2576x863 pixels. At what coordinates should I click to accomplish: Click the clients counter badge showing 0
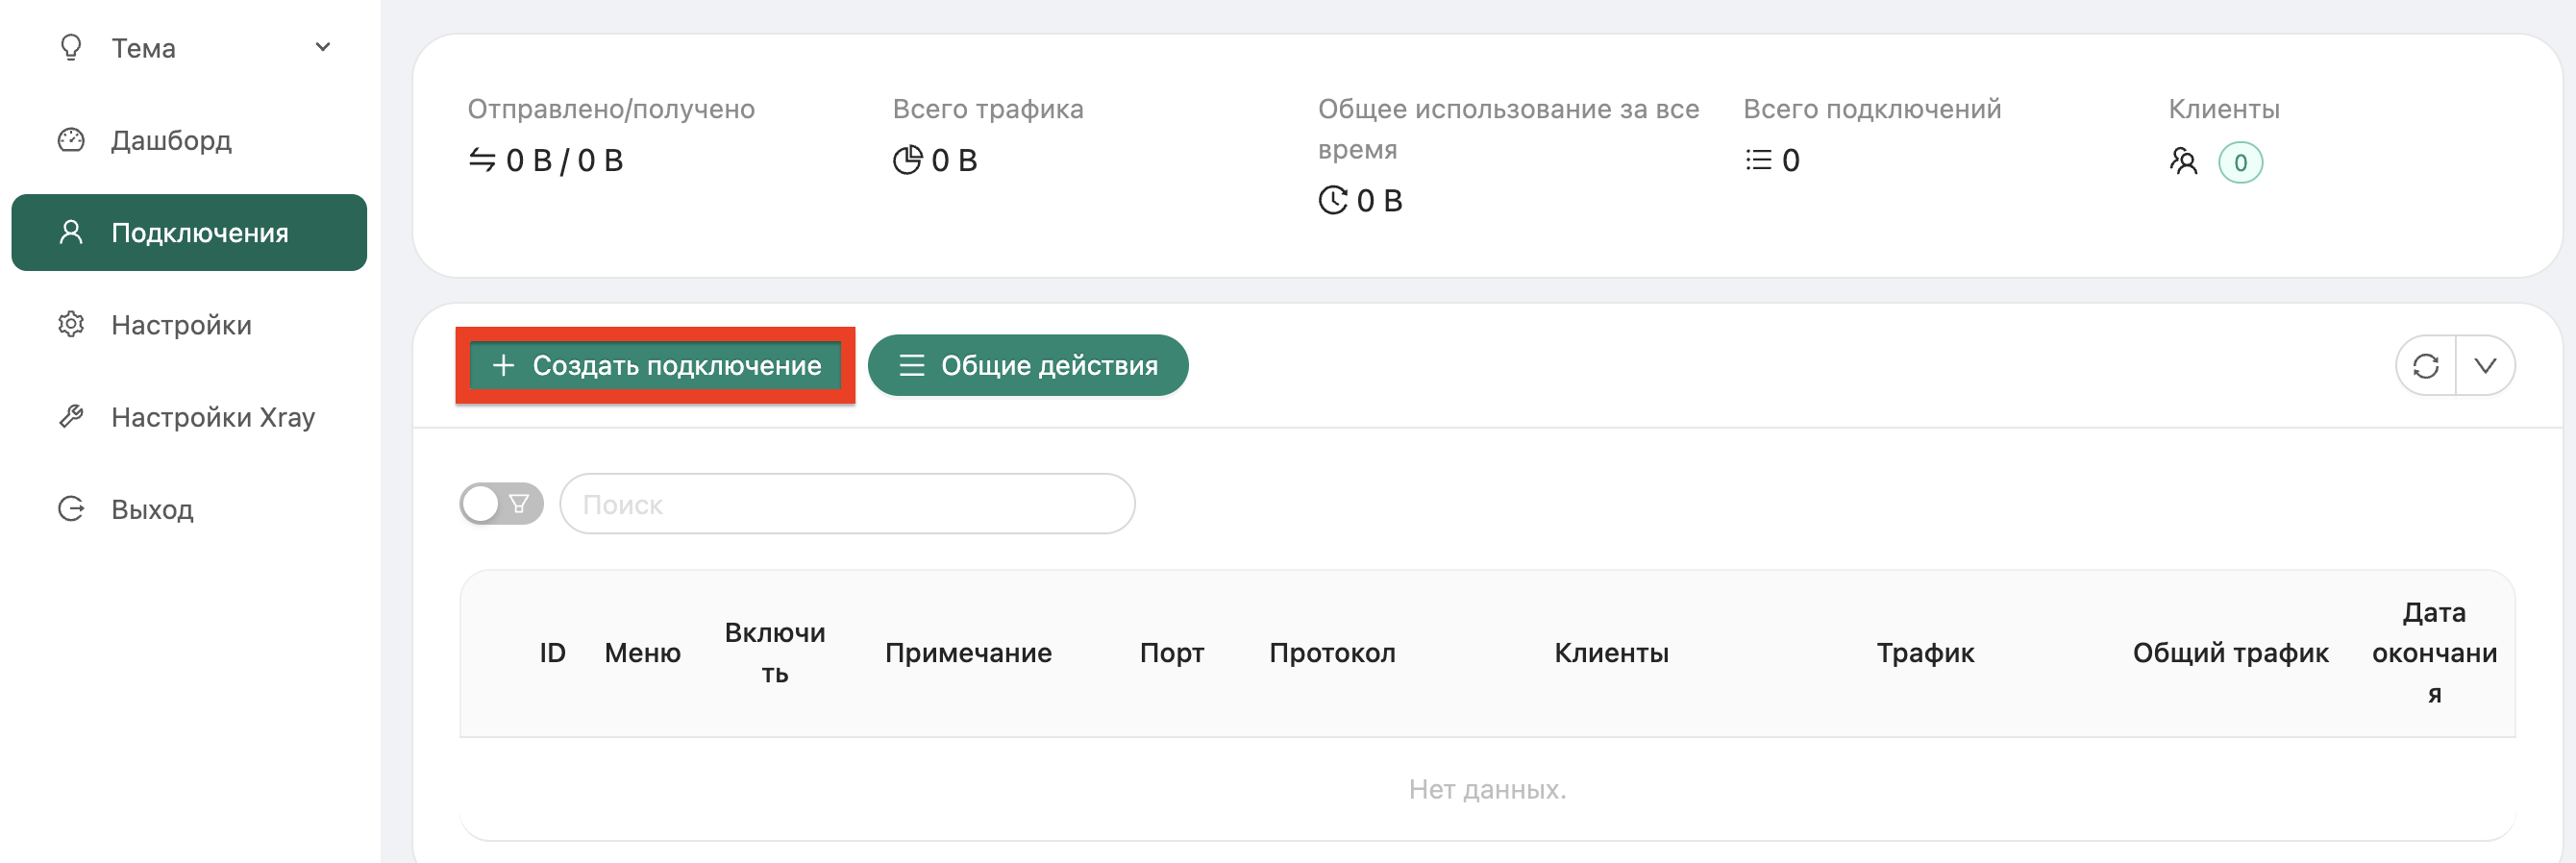coord(2242,161)
